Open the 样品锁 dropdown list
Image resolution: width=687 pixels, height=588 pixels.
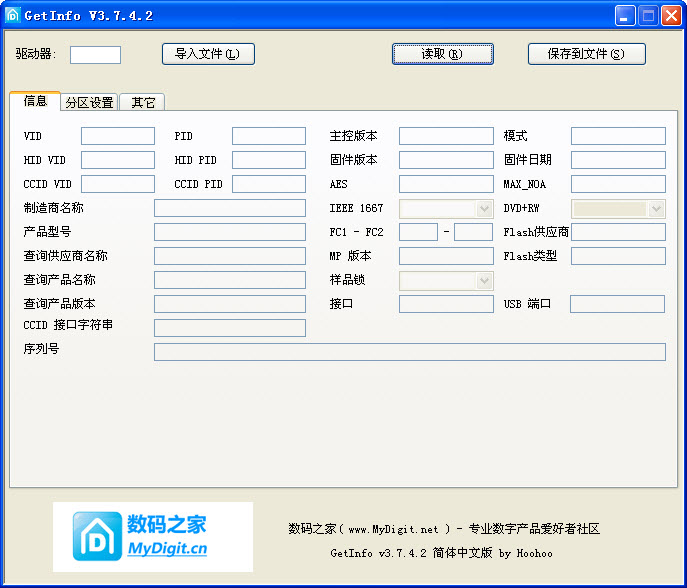click(484, 280)
